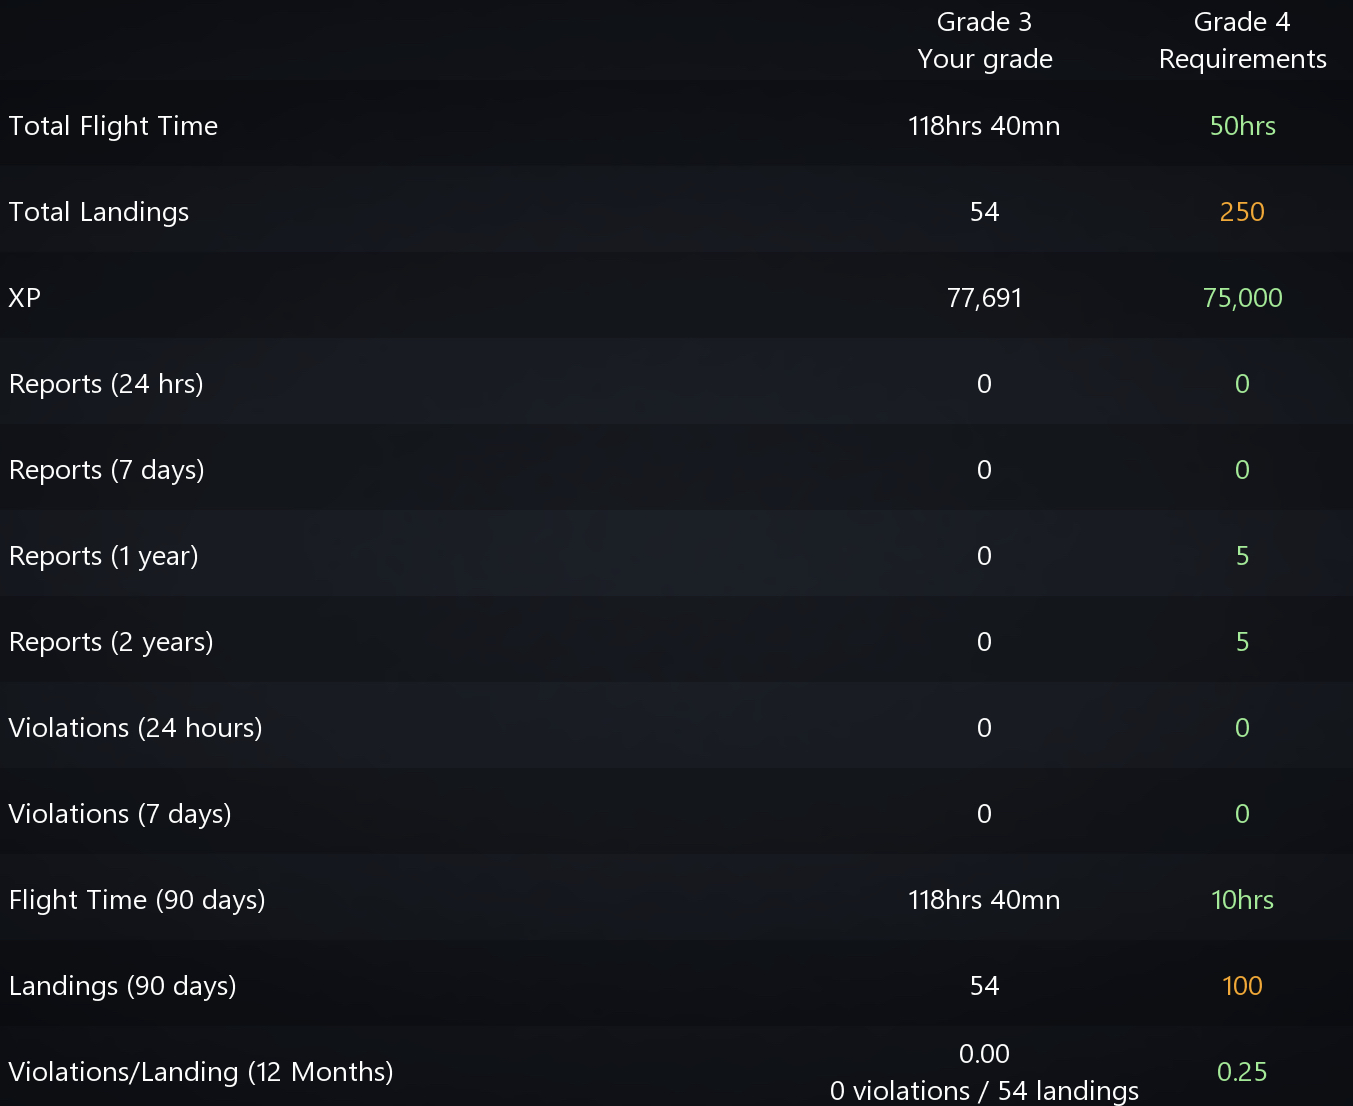Click the Violations (7 days) label

120,814
